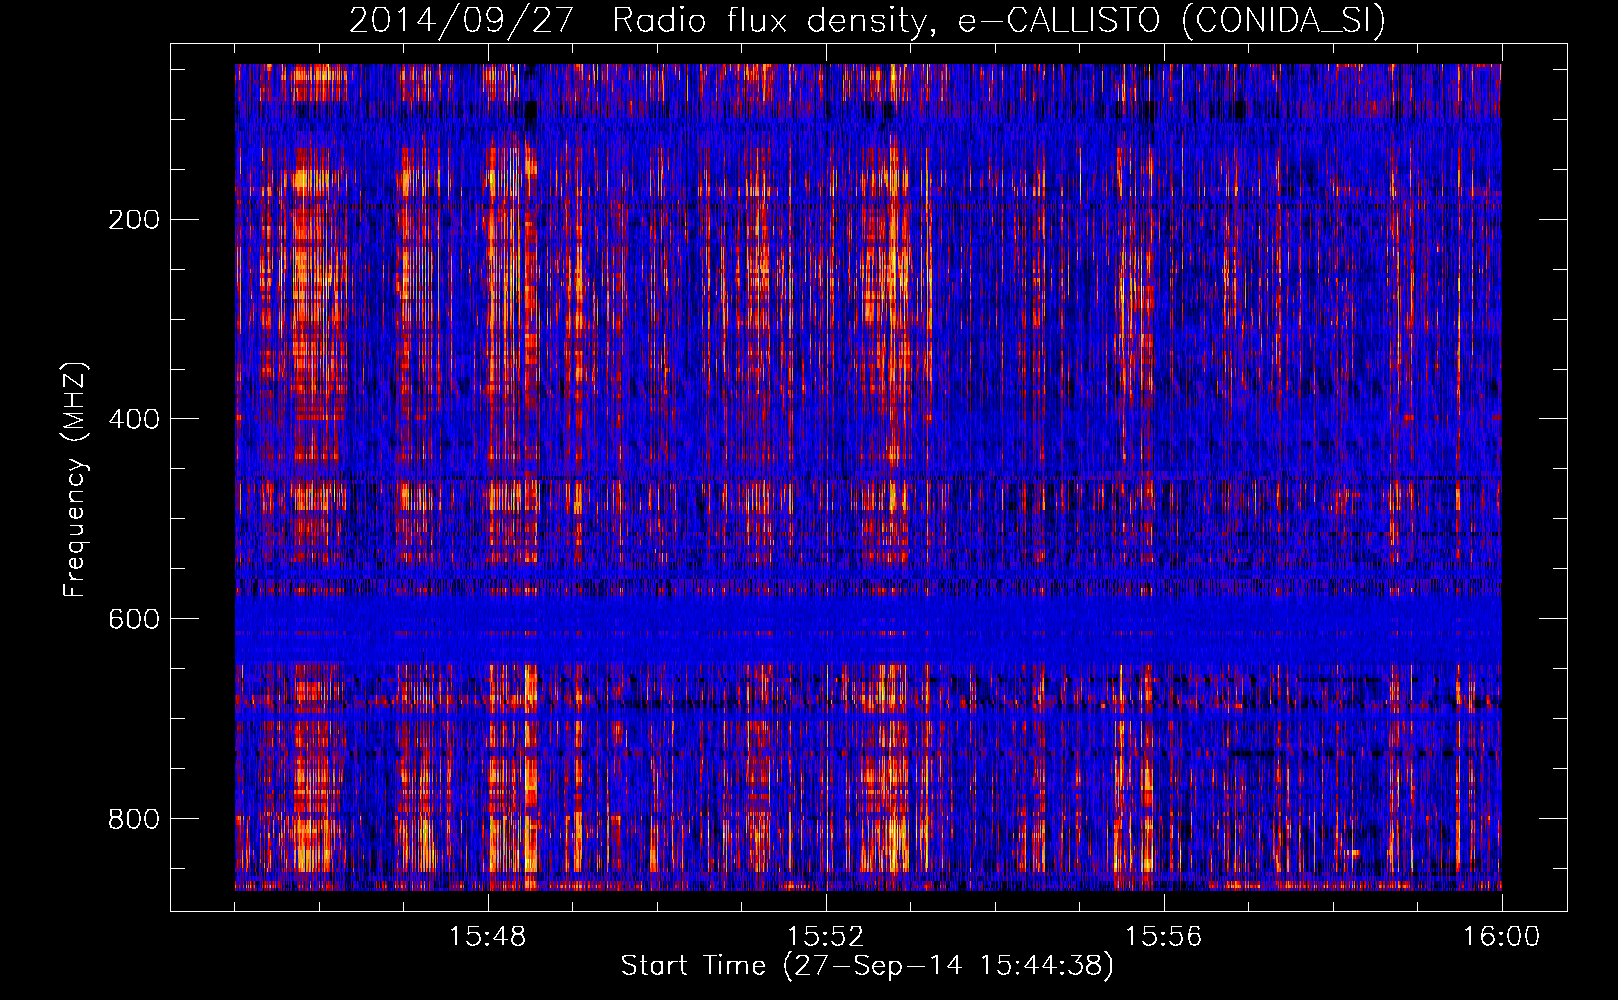
Task: Select the 'Frequency (MHZ)' y-axis label
Action: tap(75, 479)
